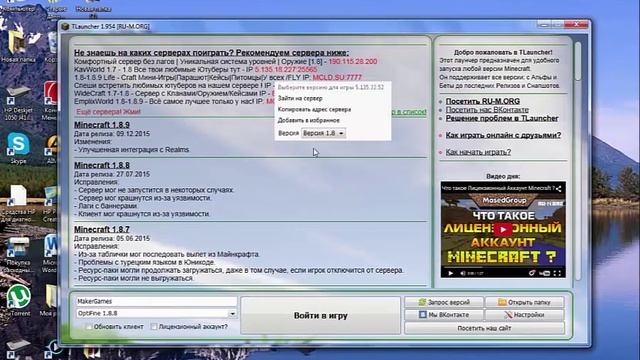This screenshot has height=360, width=640.
Task: Click 'Мы ВКонтакте' button with VK icon
Action: pyautogui.click(x=444, y=315)
